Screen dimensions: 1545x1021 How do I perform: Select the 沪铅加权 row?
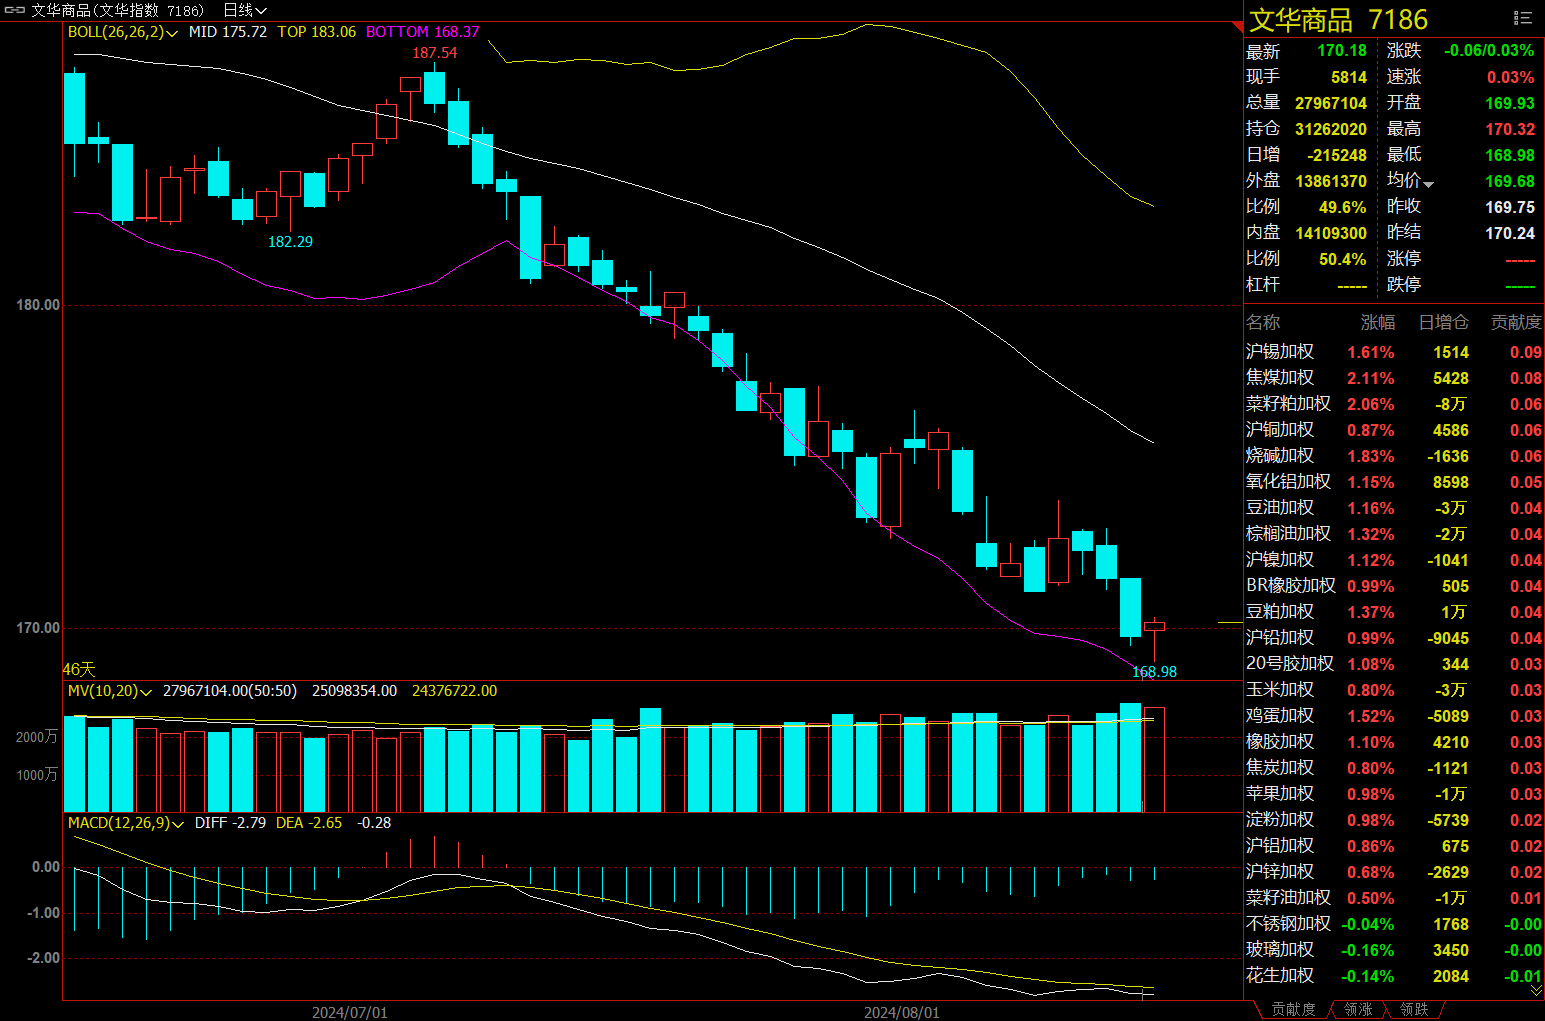[1394, 638]
